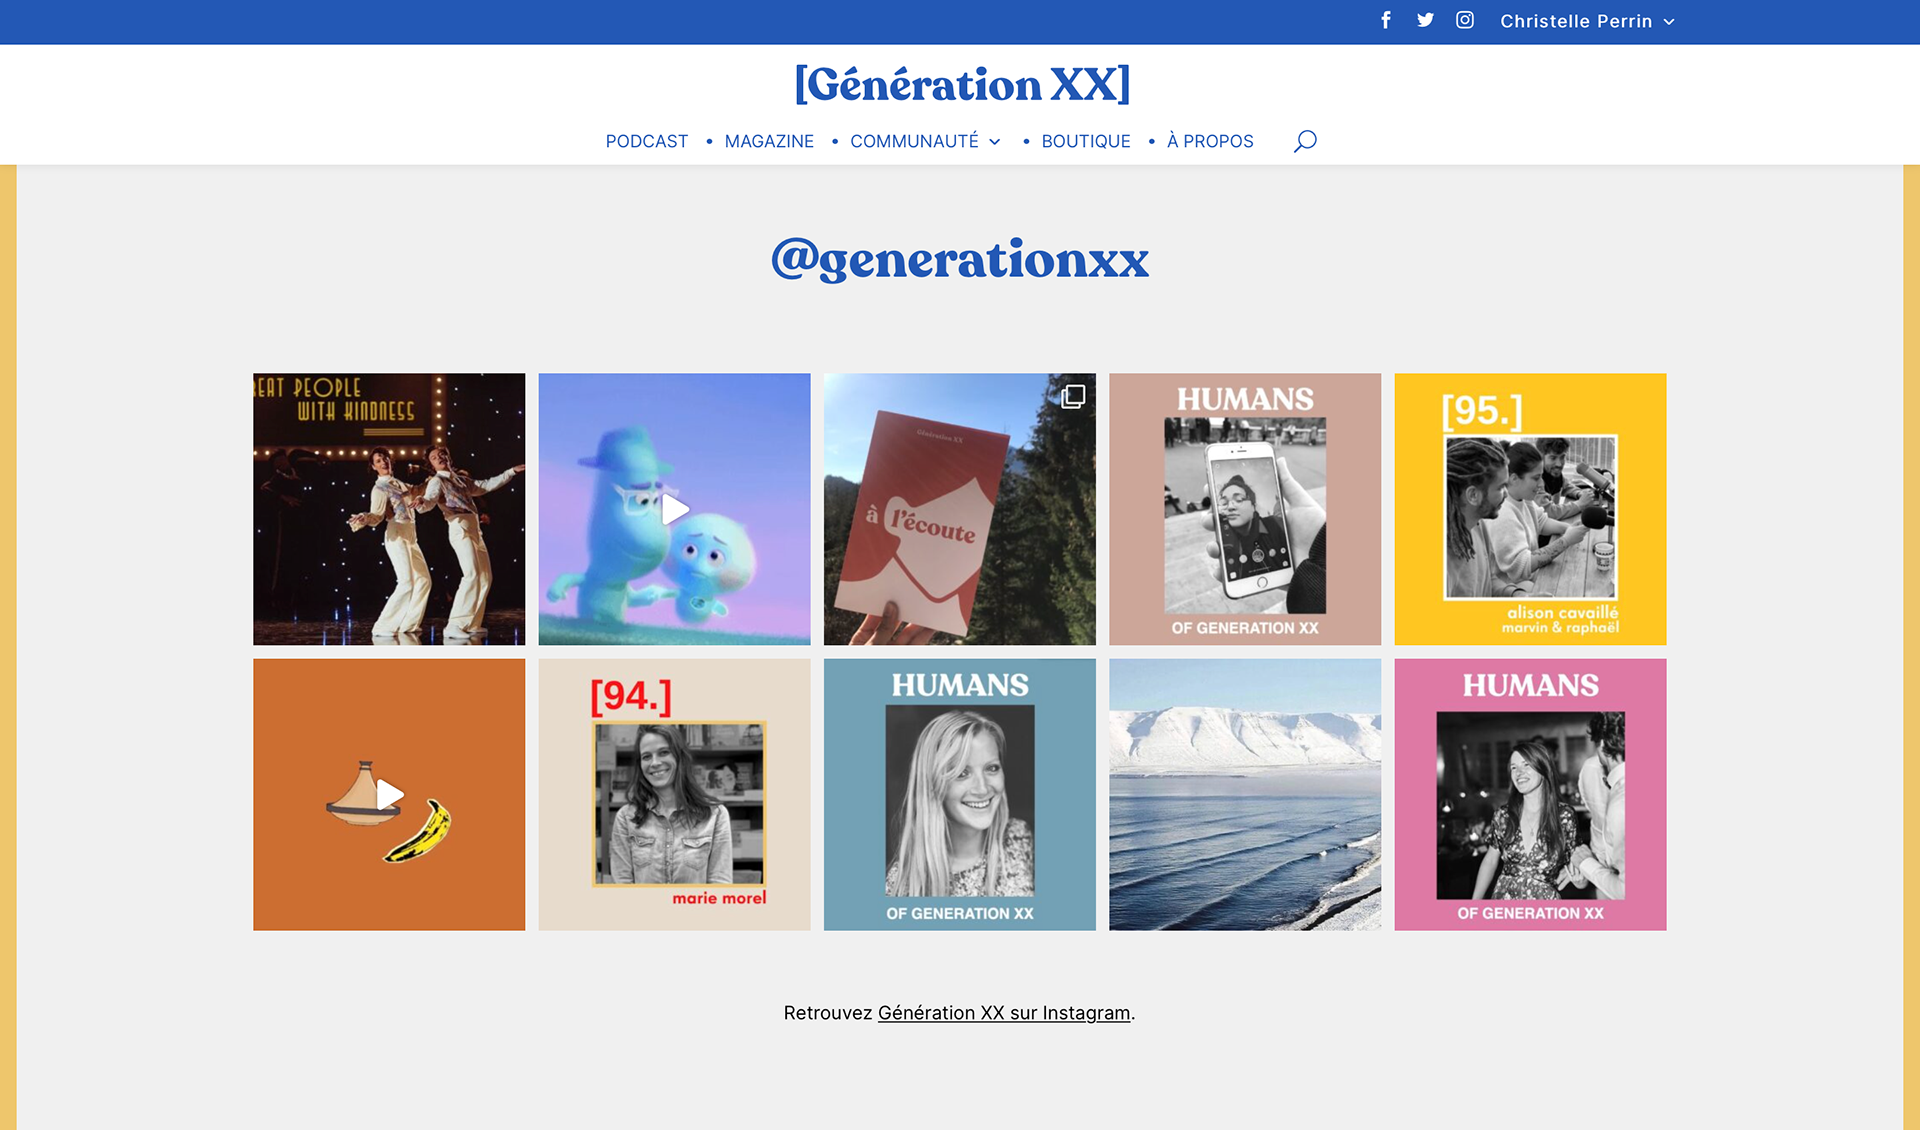Open the Twitter icon in top bar

[1425, 20]
